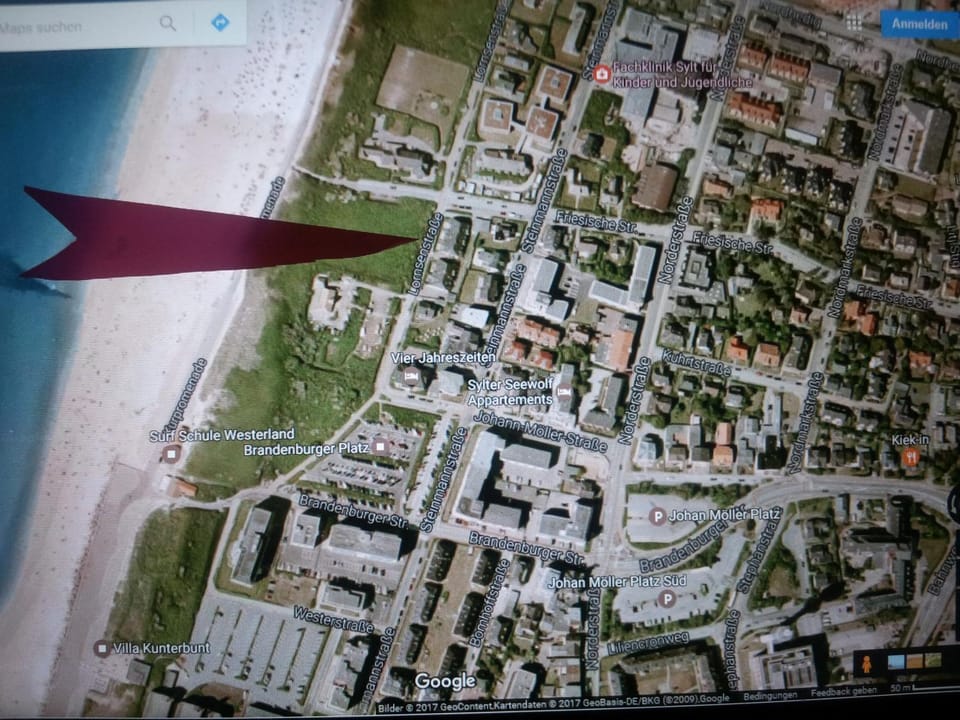Select the Kiek-in restaurant marker
Image resolution: width=960 pixels, height=720 pixels.
(910, 457)
